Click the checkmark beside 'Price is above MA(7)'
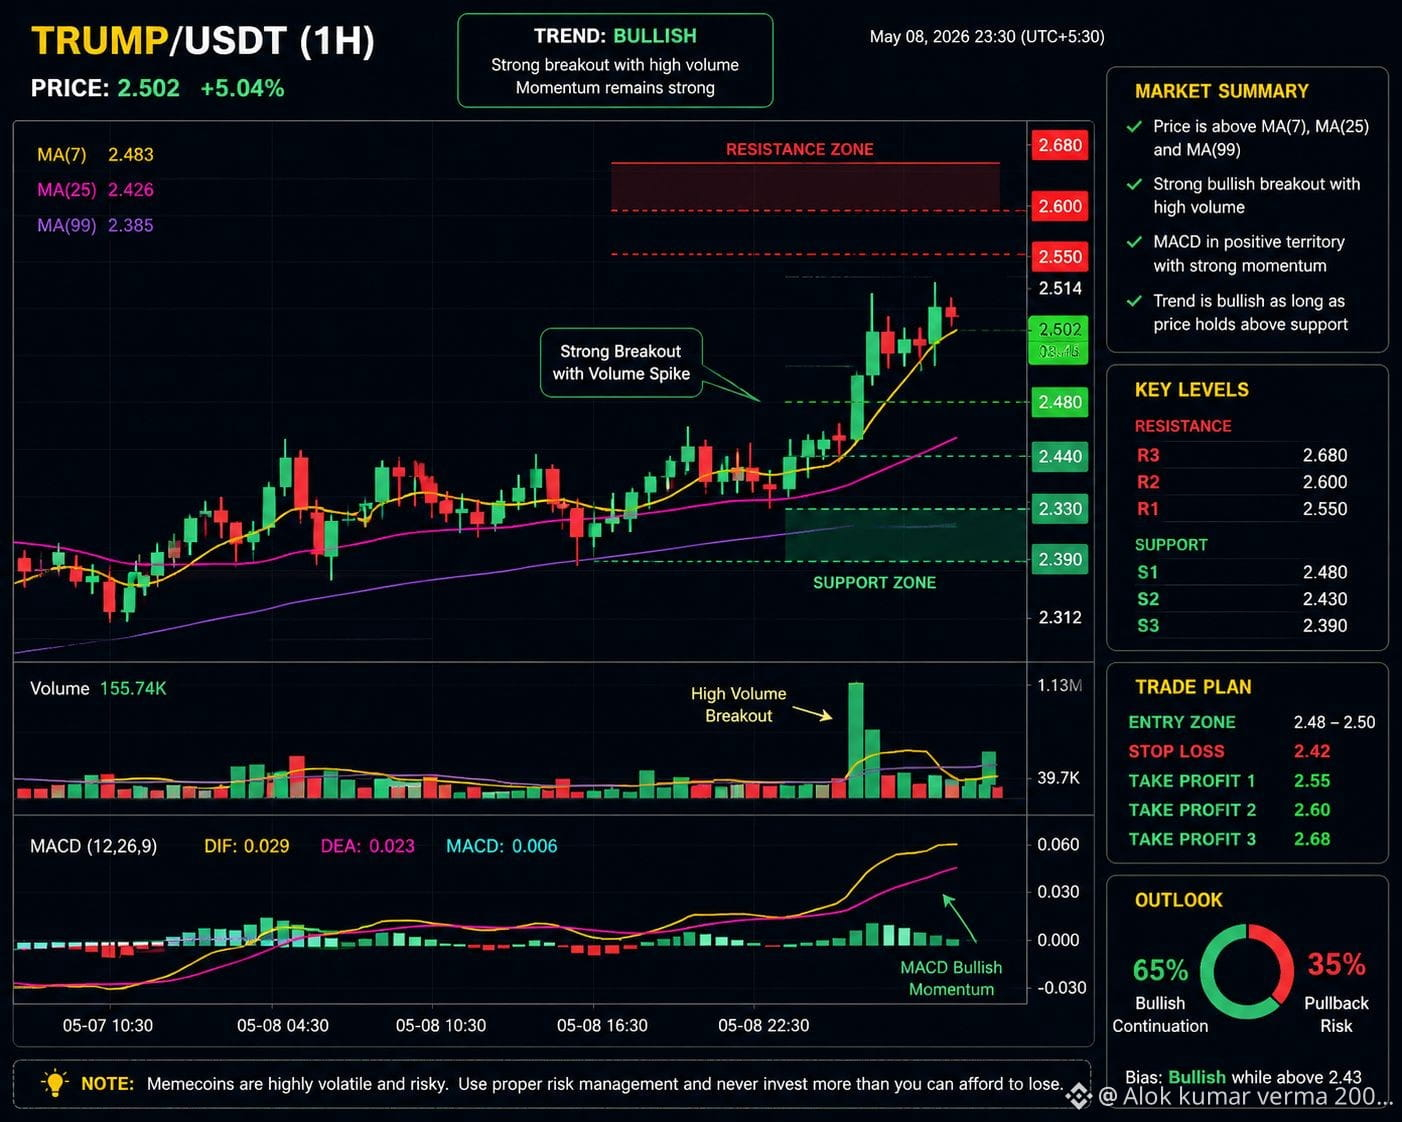The width and height of the screenshot is (1402, 1122). pyautogui.click(x=1134, y=127)
